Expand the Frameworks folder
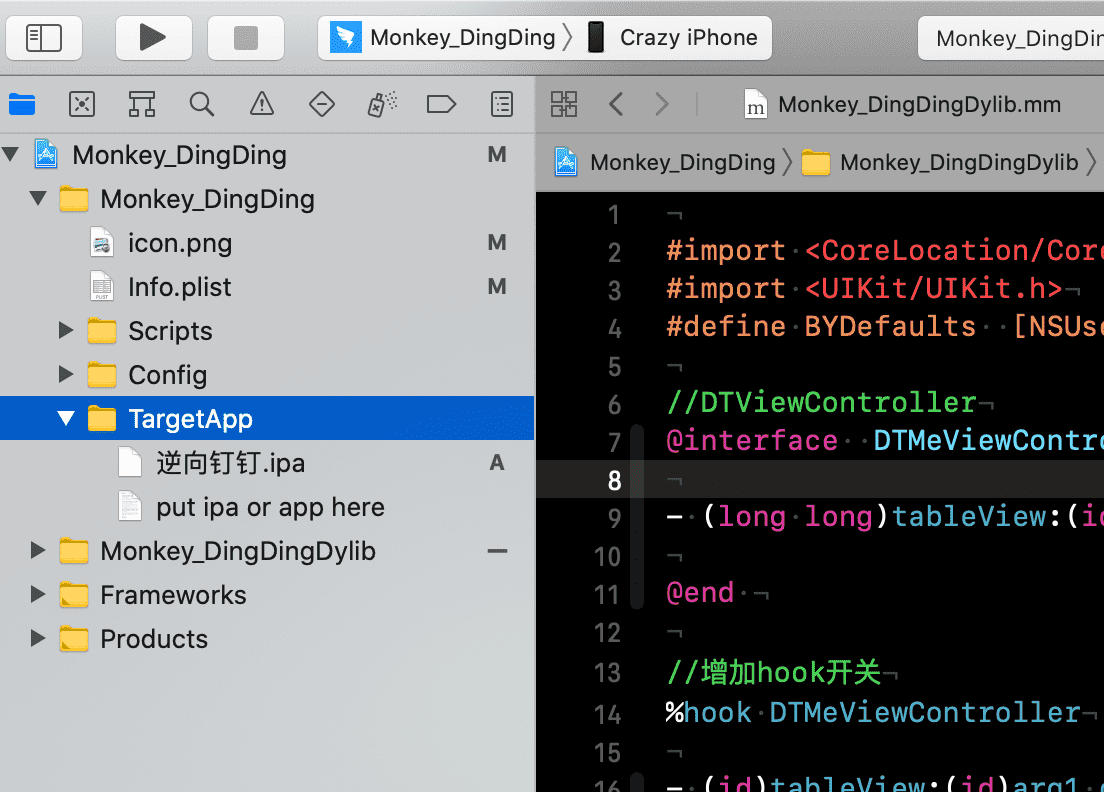The image size is (1104, 792). pos(38,595)
